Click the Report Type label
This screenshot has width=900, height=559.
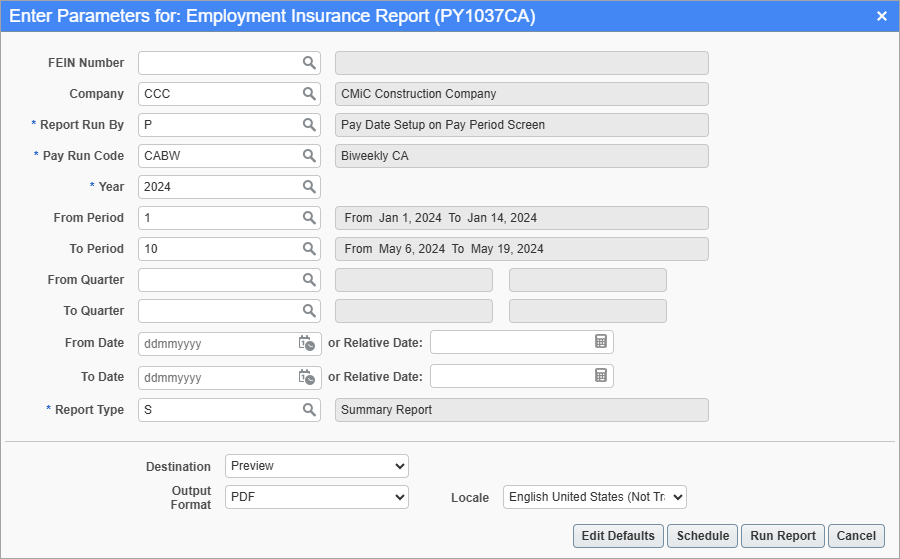pos(90,410)
